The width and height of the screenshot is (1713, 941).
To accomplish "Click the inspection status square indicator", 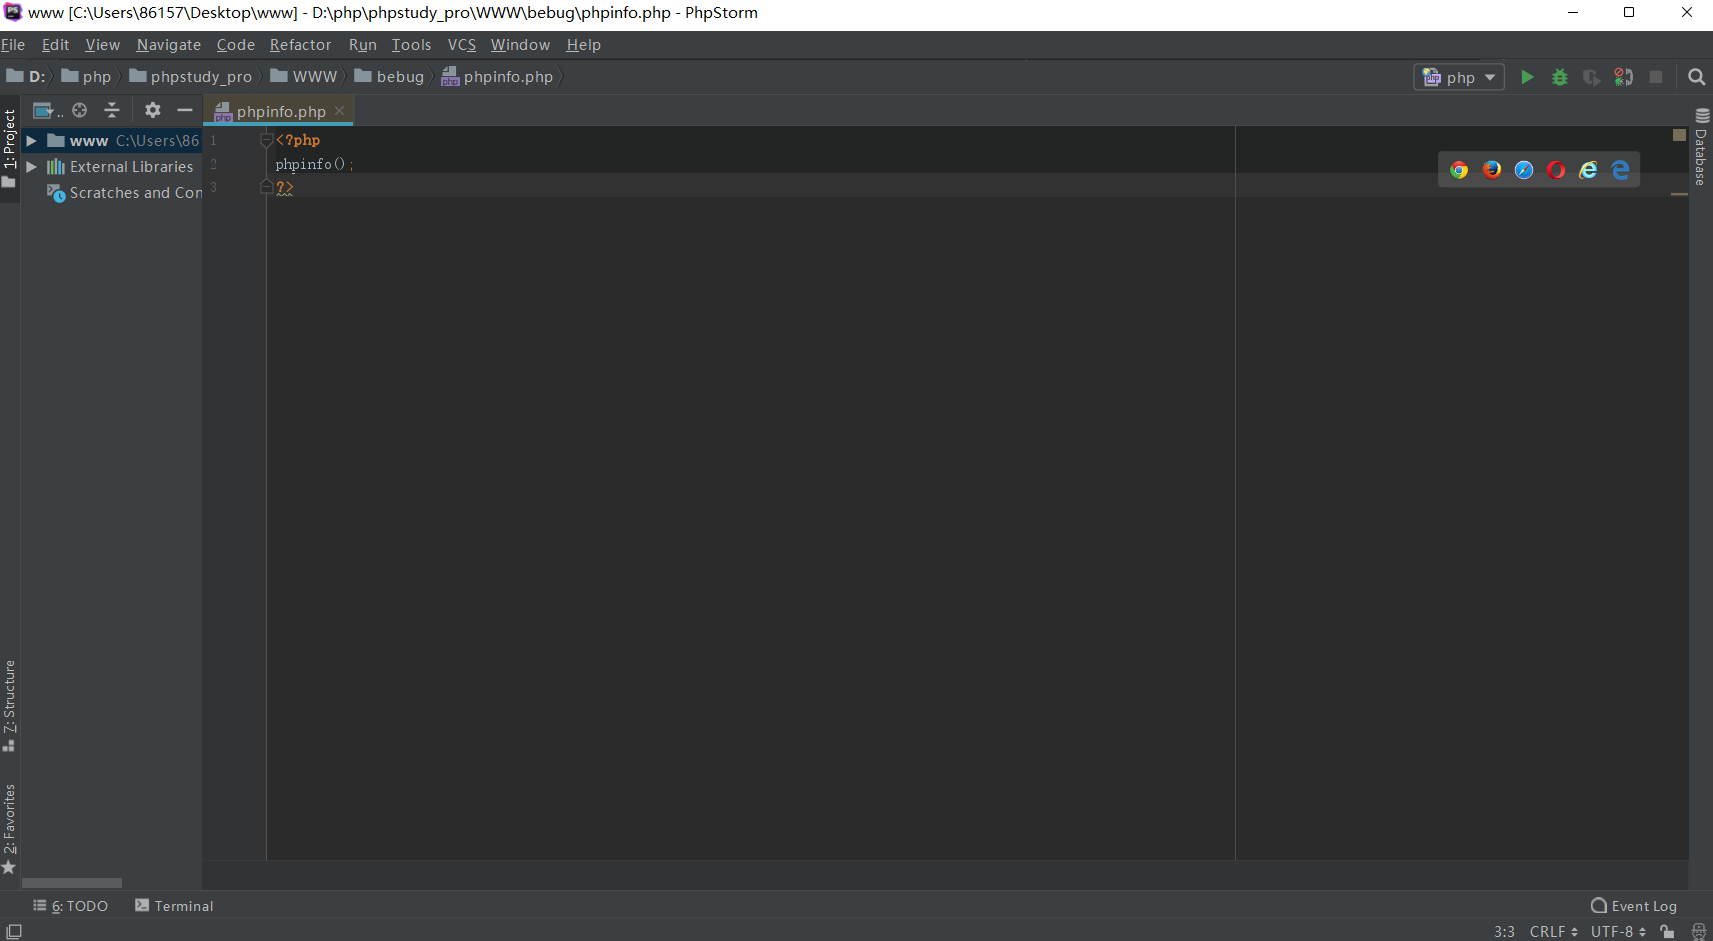I will coord(1679,134).
